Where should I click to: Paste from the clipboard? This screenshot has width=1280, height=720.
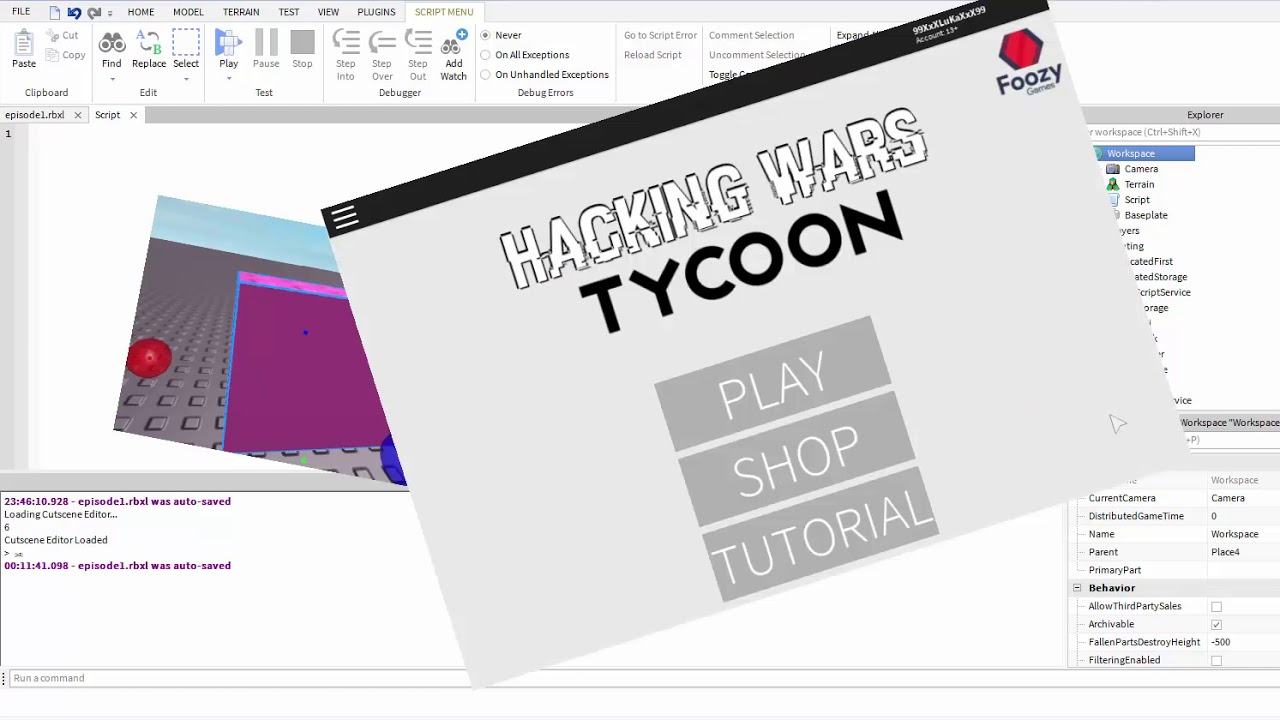(x=24, y=48)
